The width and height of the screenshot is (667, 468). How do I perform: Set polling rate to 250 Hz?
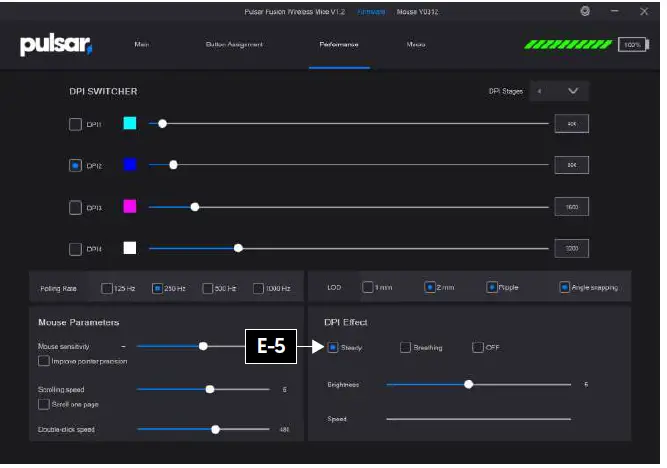[x=157, y=288]
